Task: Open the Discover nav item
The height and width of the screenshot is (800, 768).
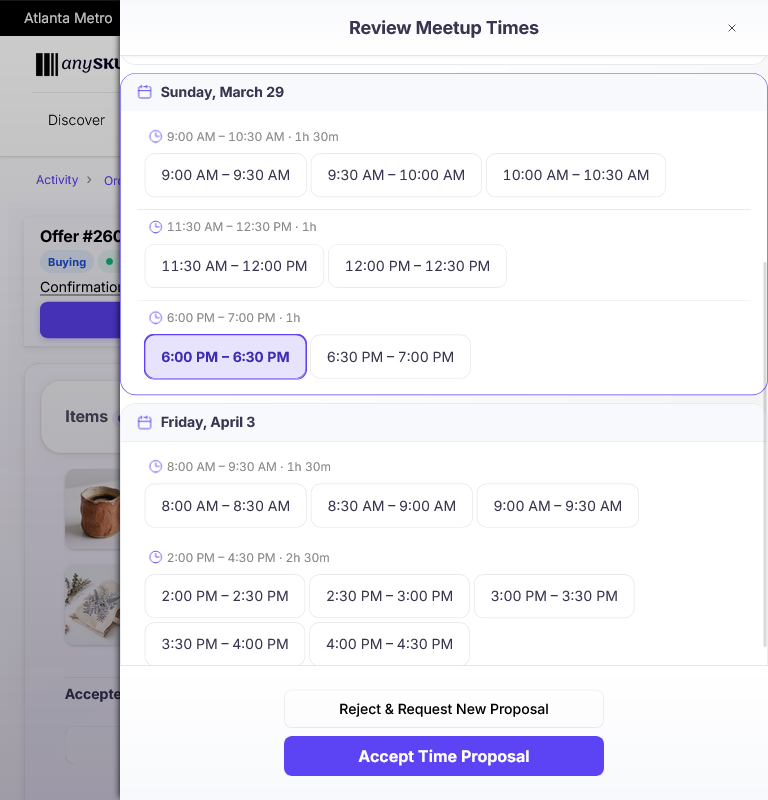Action: [76, 120]
